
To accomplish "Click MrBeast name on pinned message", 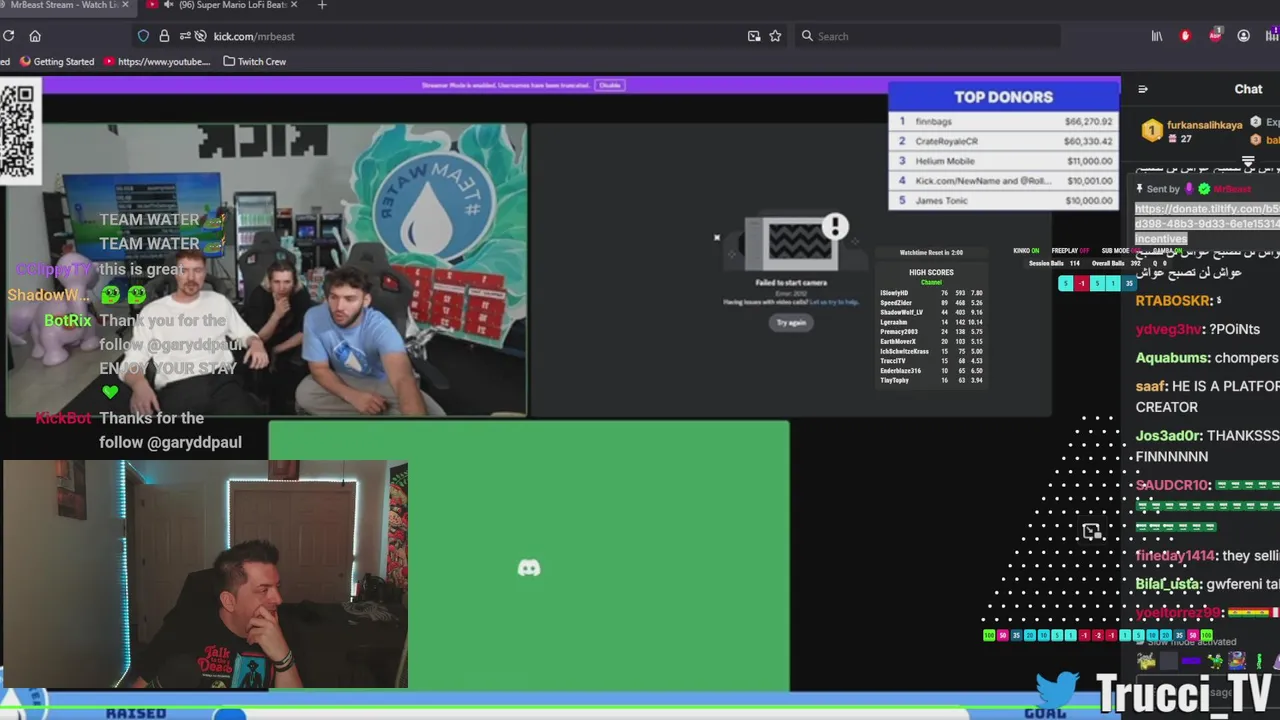I will (1232, 189).
